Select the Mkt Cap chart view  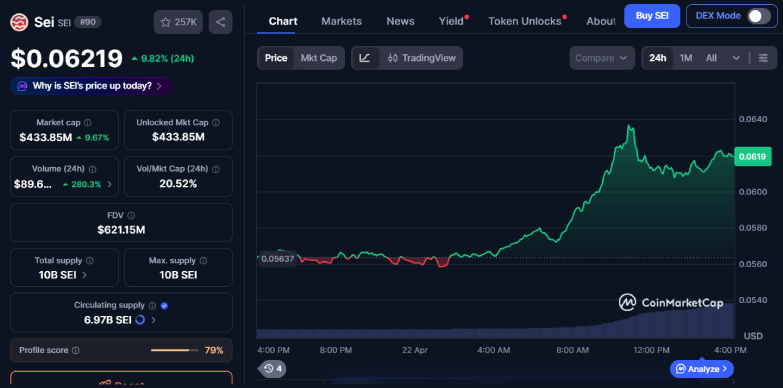(319, 58)
